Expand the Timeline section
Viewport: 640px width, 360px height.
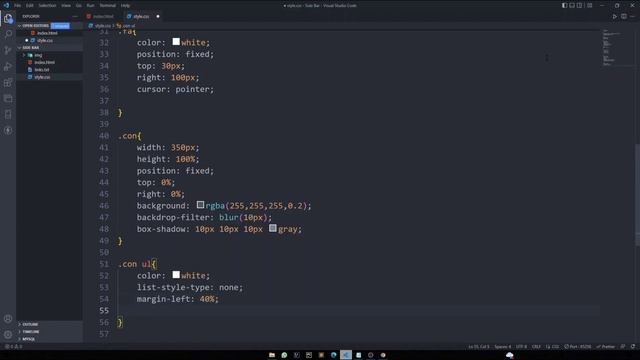(31, 332)
